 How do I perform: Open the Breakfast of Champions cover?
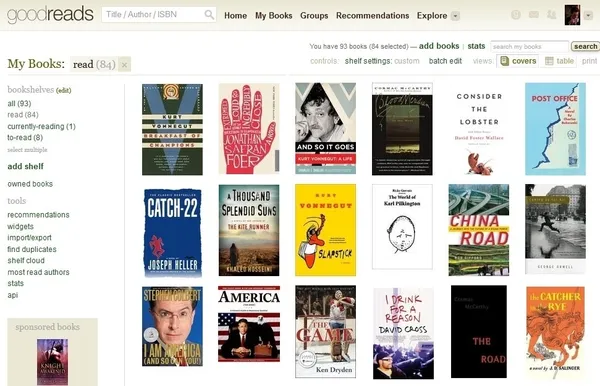172,130
